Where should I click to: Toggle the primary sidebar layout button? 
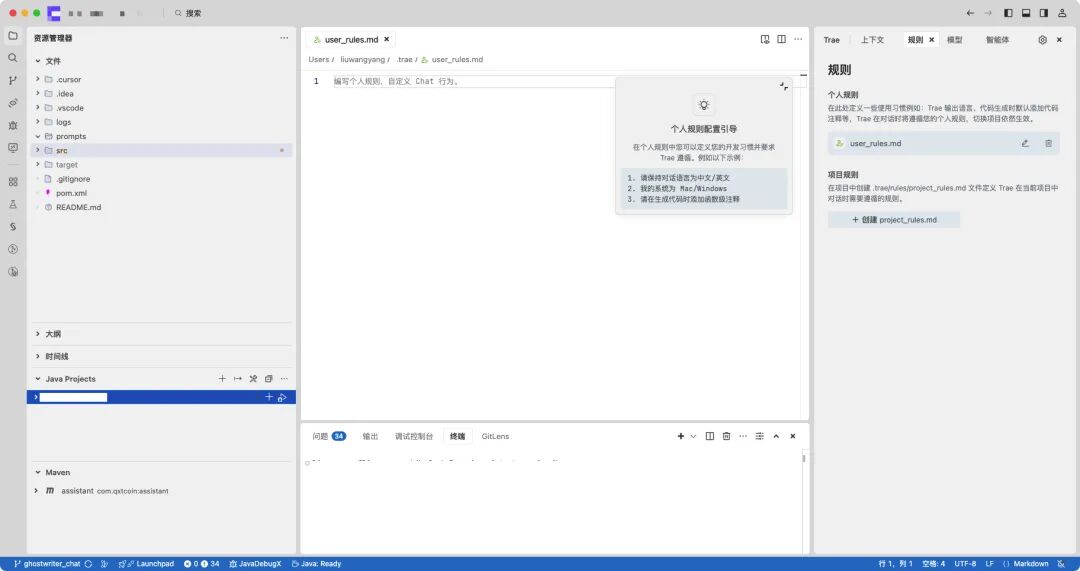1008,13
